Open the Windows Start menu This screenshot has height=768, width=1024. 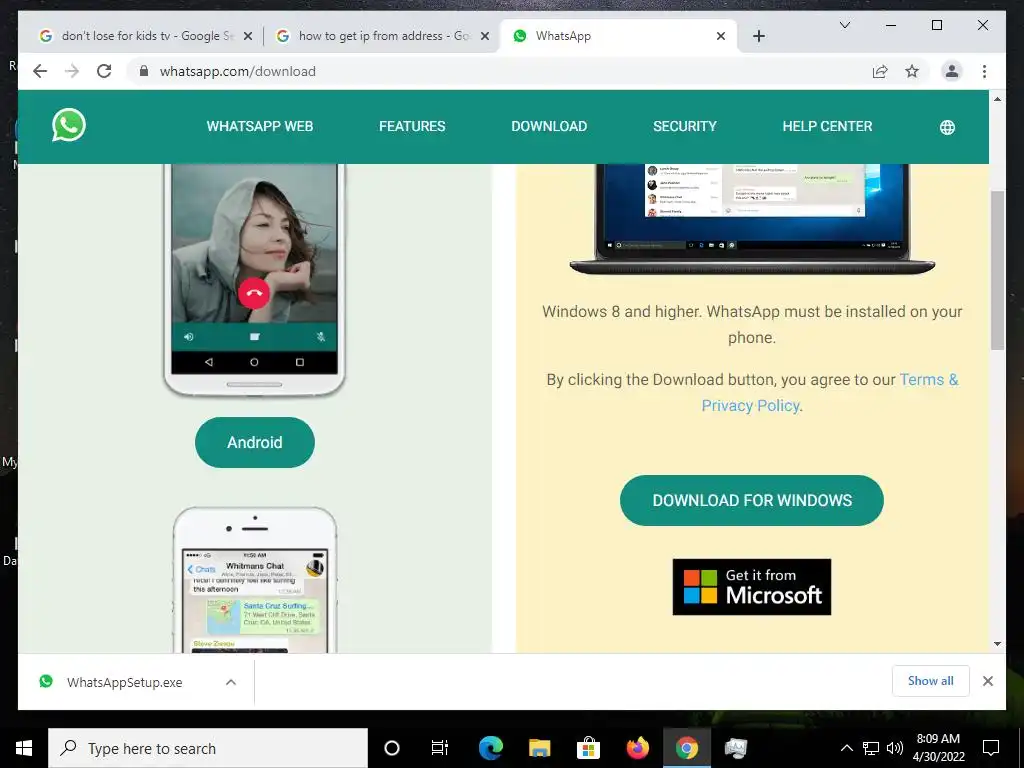pos(24,748)
